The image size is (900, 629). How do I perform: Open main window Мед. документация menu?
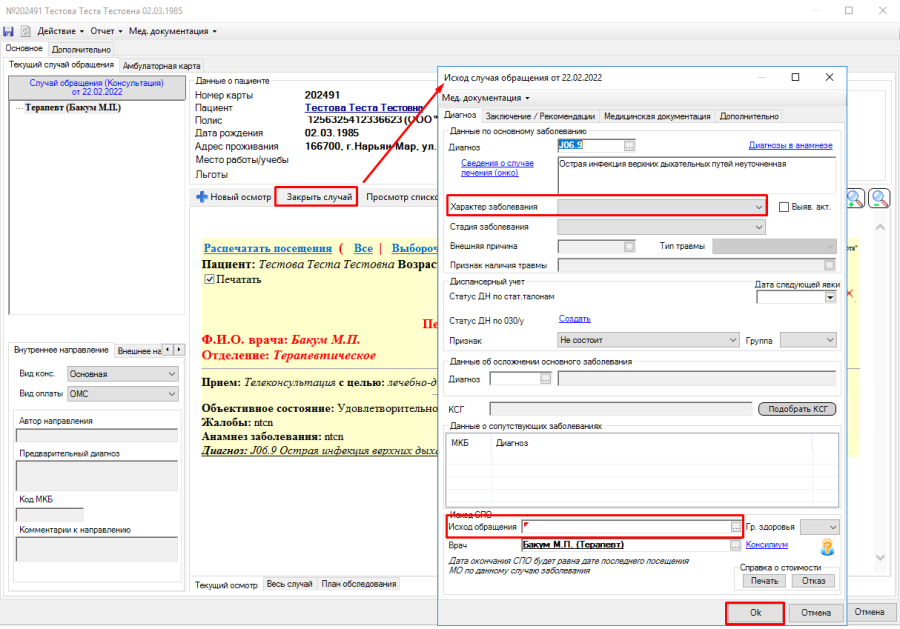click(x=172, y=31)
